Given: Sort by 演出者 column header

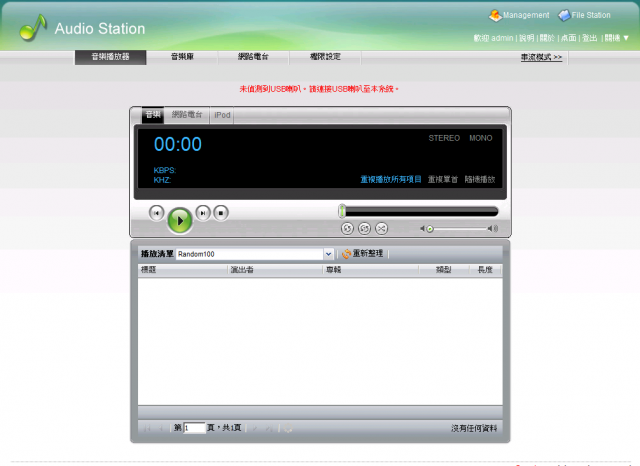Looking at the screenshot, I should (275, 270).
